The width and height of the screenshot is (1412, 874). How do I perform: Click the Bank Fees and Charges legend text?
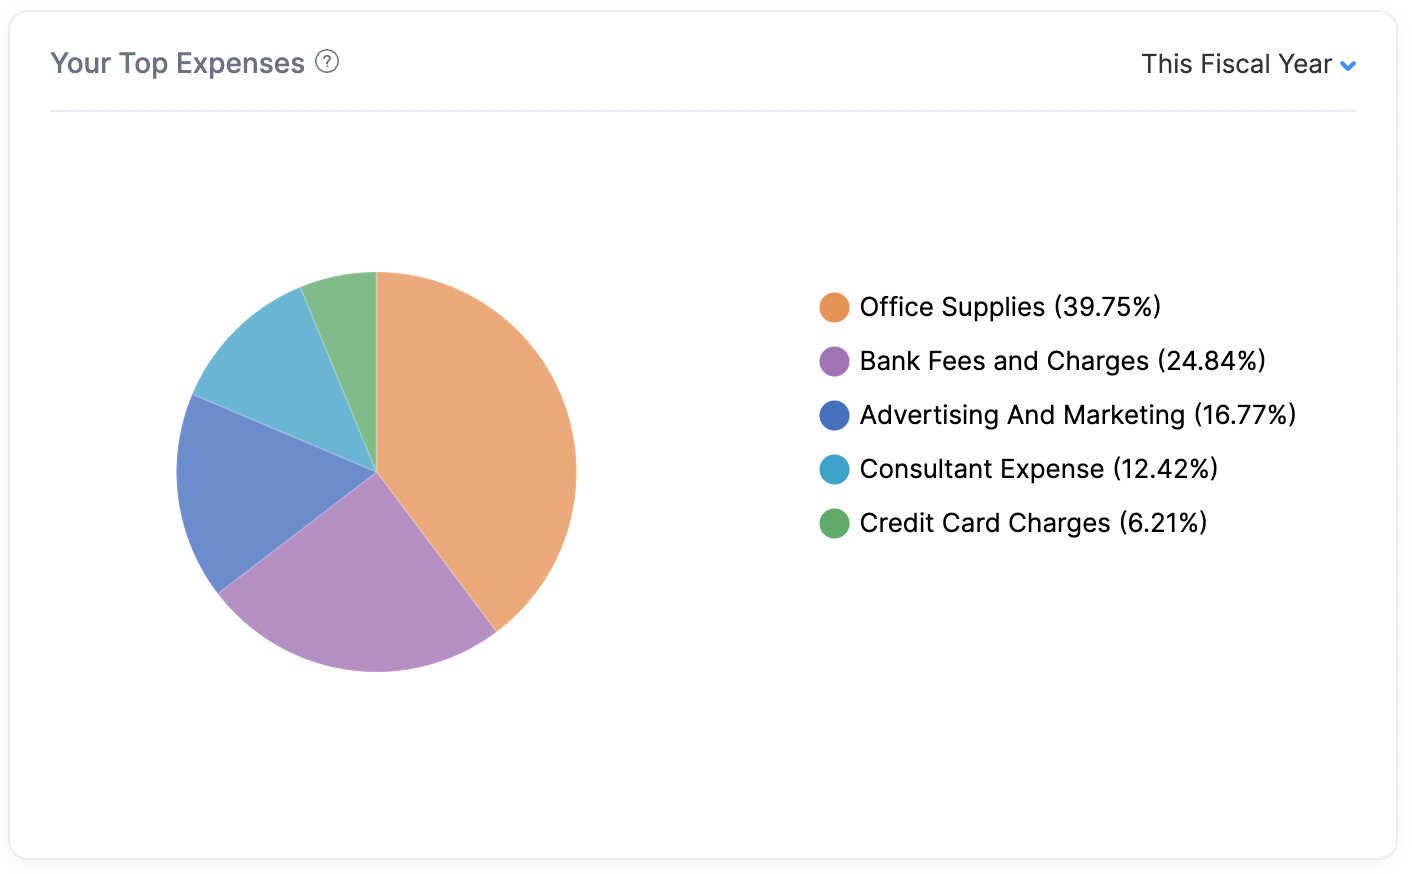pos(1062,361)
